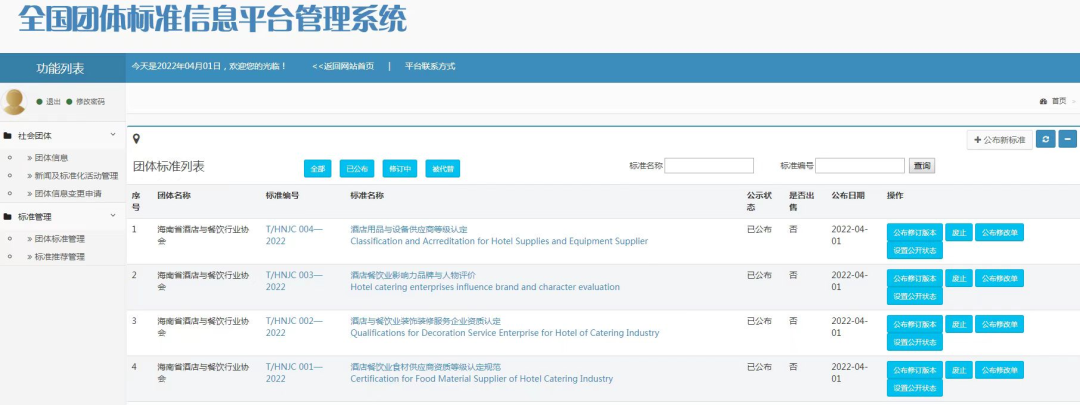Click the 是否出售 column header
The width and height of the screenshot is (1080, 405).
point(802,201)
